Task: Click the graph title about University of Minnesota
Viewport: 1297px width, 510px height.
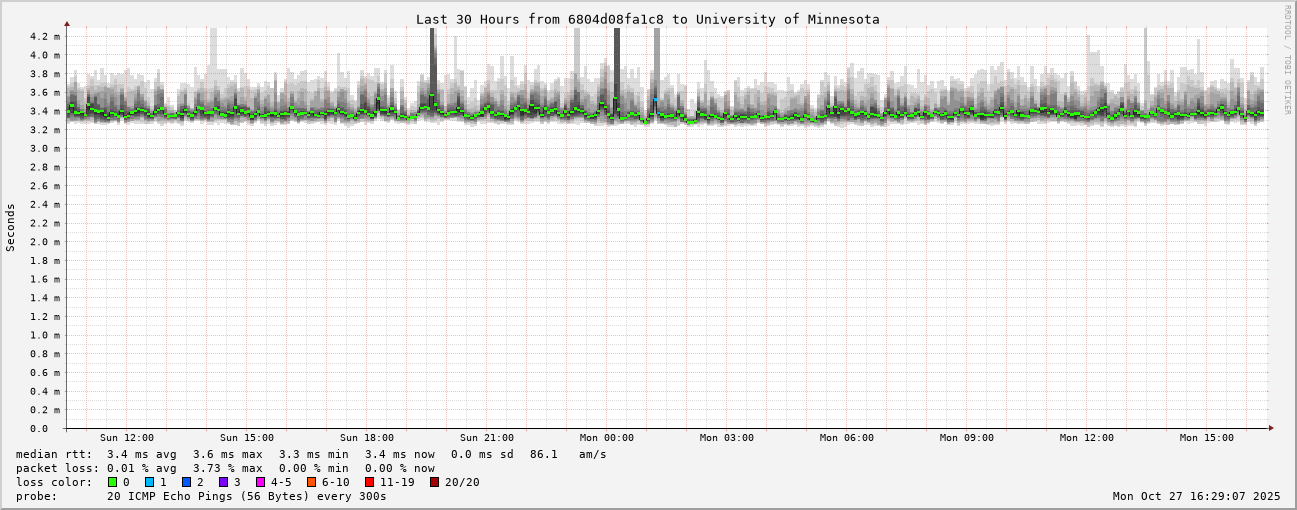Action: 647,19
